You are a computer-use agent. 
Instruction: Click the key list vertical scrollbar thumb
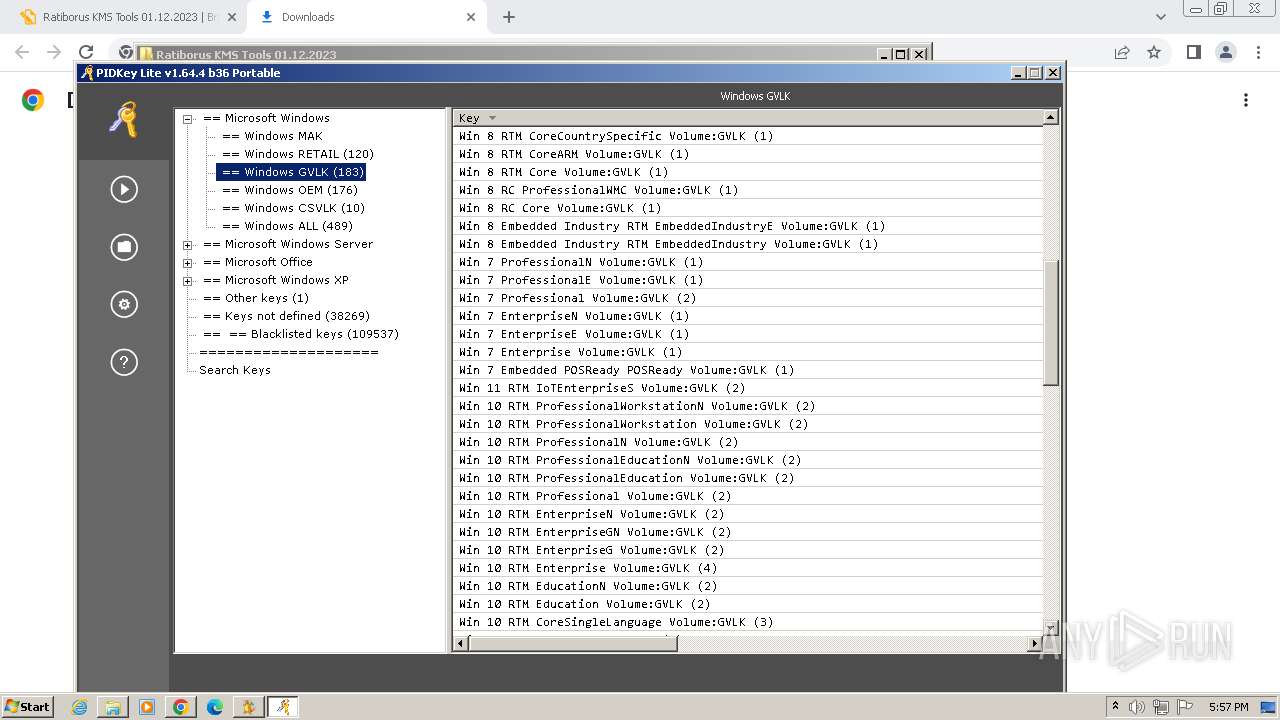[1051, 322]
